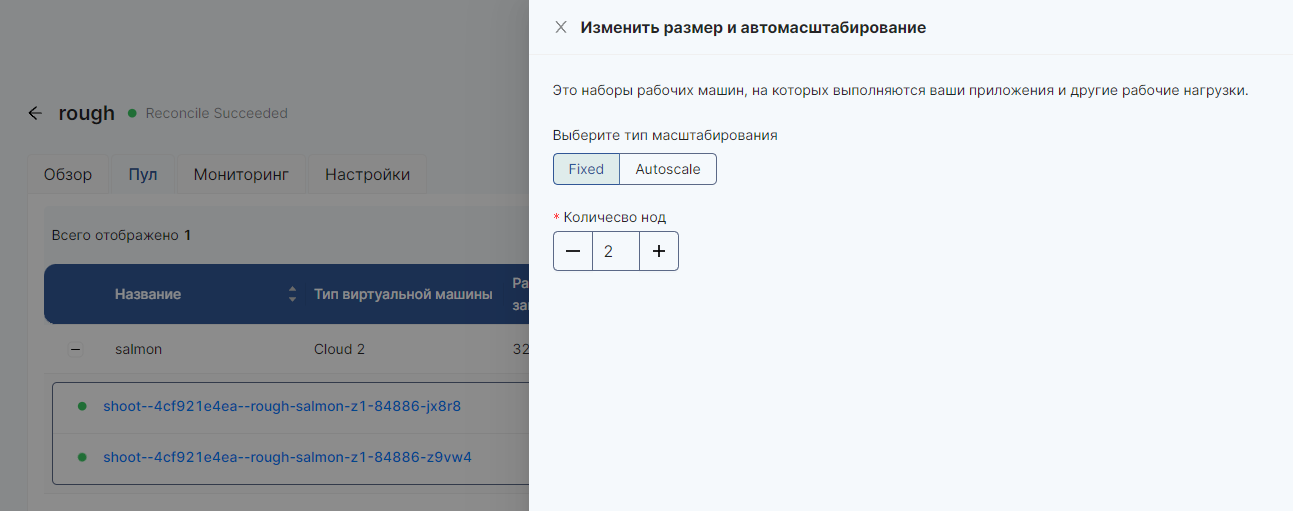Decrease node count with minus button
The image size is (1293, 511).
[x=573, y=252]
